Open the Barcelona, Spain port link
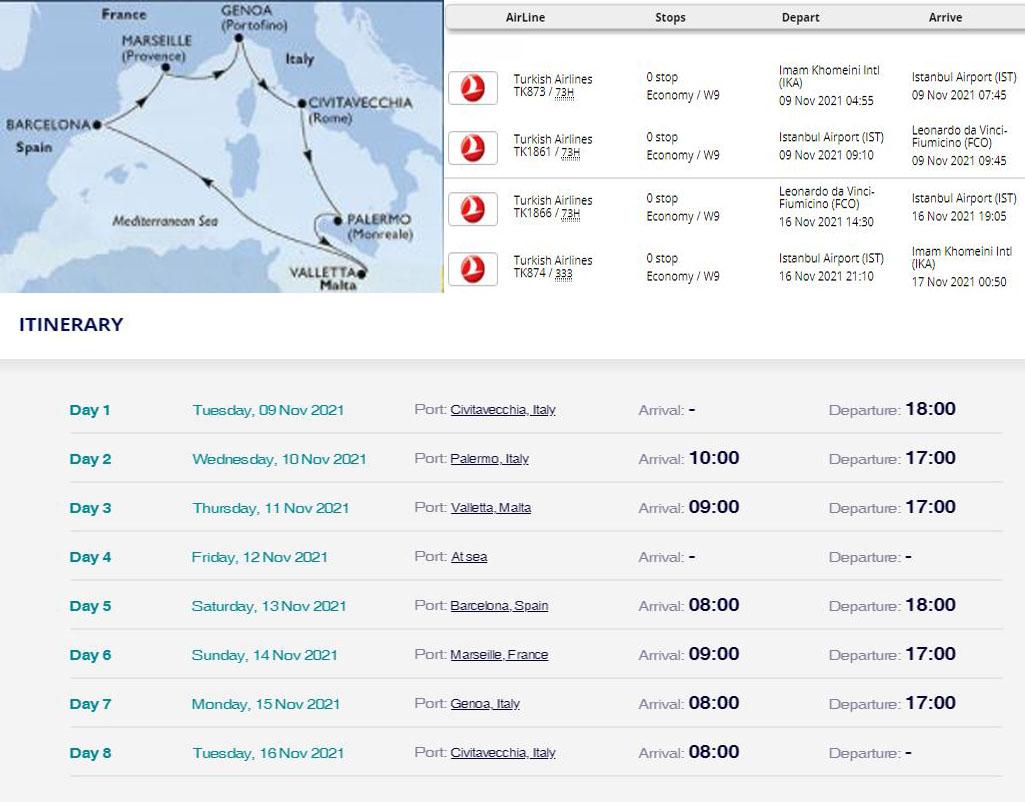The width and height of the screenshot is (1025, 802). coord(499,606)
